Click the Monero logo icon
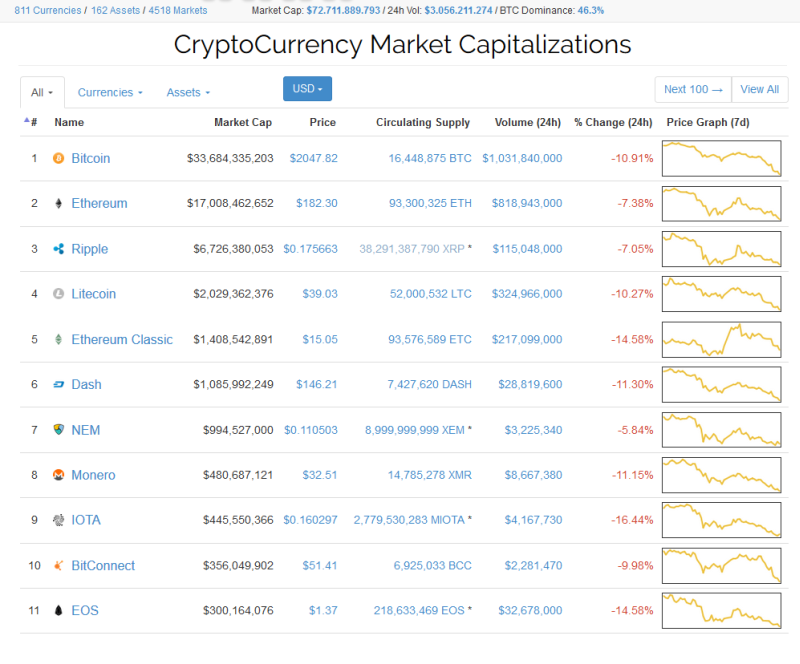This screenshot has height=664, width=800. coord(58,475)
